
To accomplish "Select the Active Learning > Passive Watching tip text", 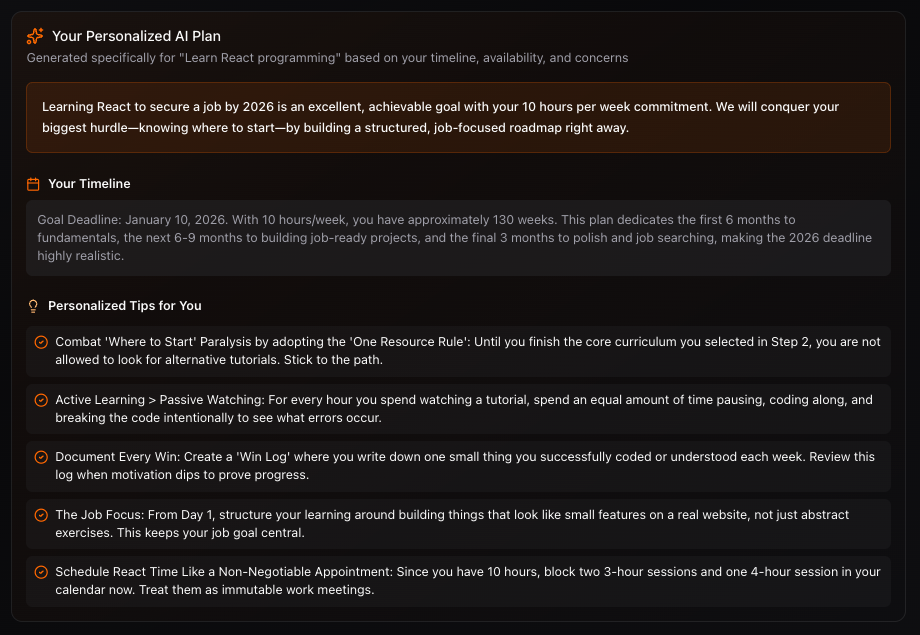I will [464, 408].
